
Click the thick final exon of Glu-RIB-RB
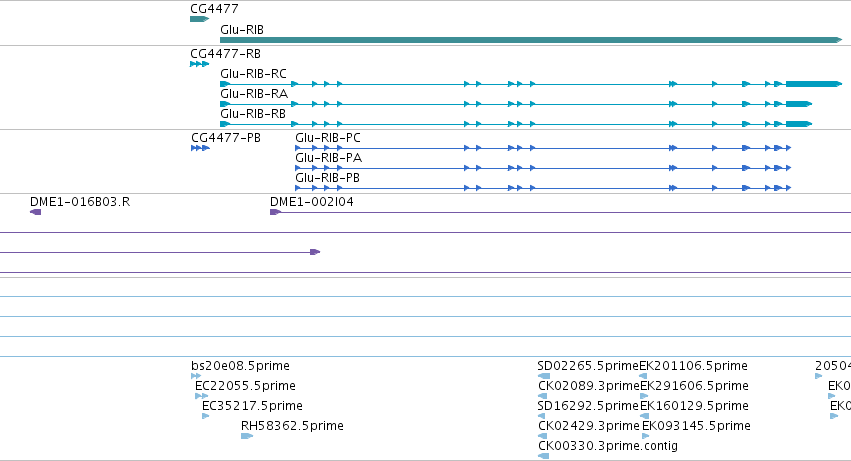(799, 124)
